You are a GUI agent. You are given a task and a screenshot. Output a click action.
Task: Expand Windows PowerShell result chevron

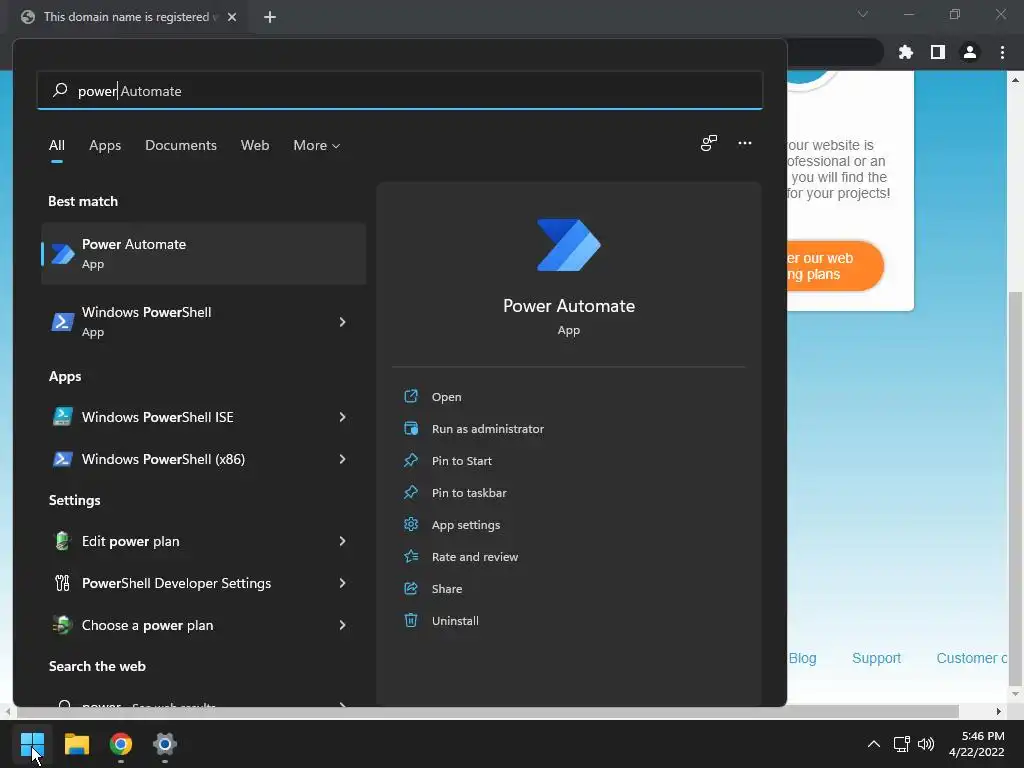(x=342, y=321)
